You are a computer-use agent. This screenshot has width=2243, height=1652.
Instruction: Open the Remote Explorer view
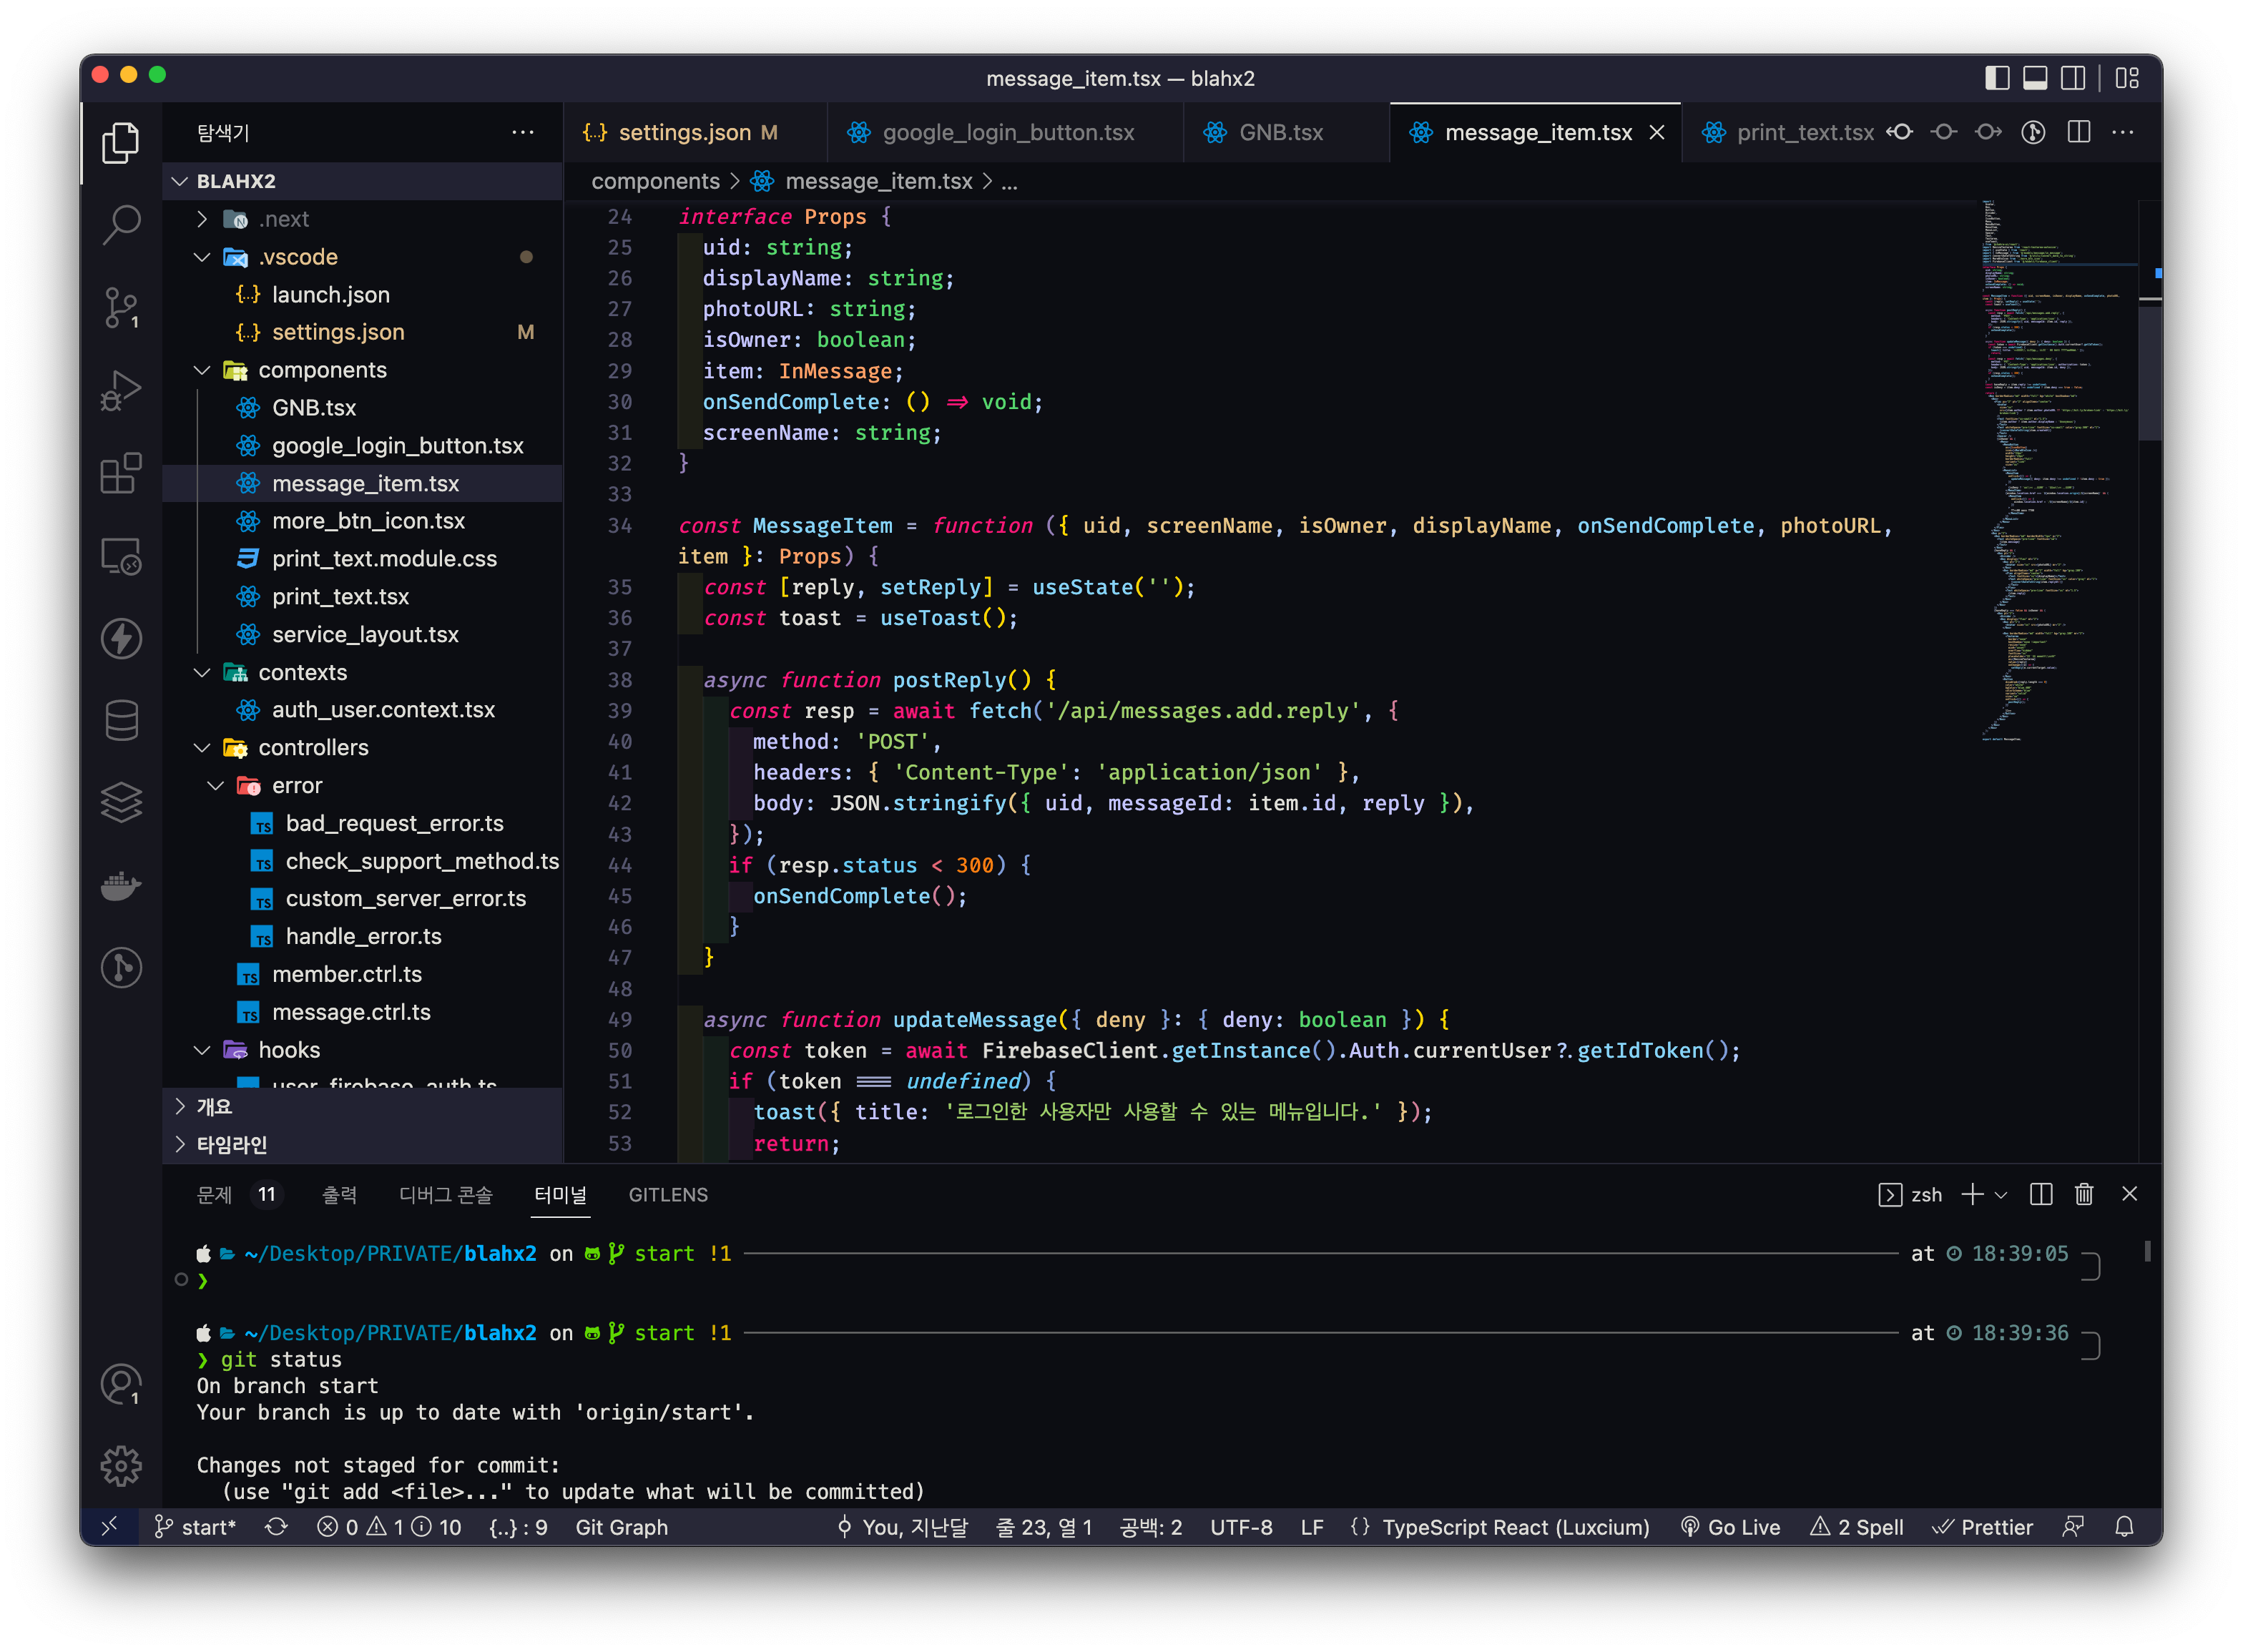pos(121,557)
